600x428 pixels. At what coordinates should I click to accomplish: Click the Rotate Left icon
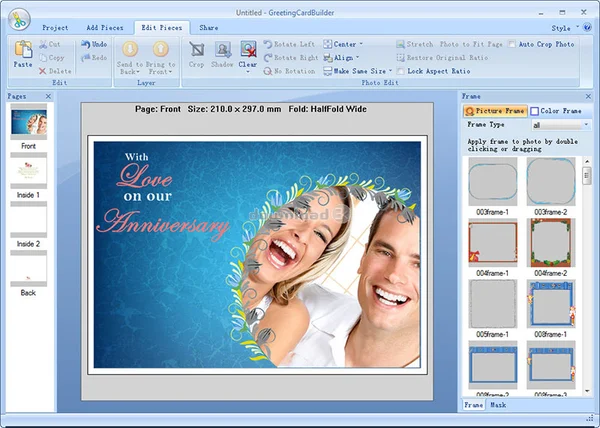click(268, 44)
